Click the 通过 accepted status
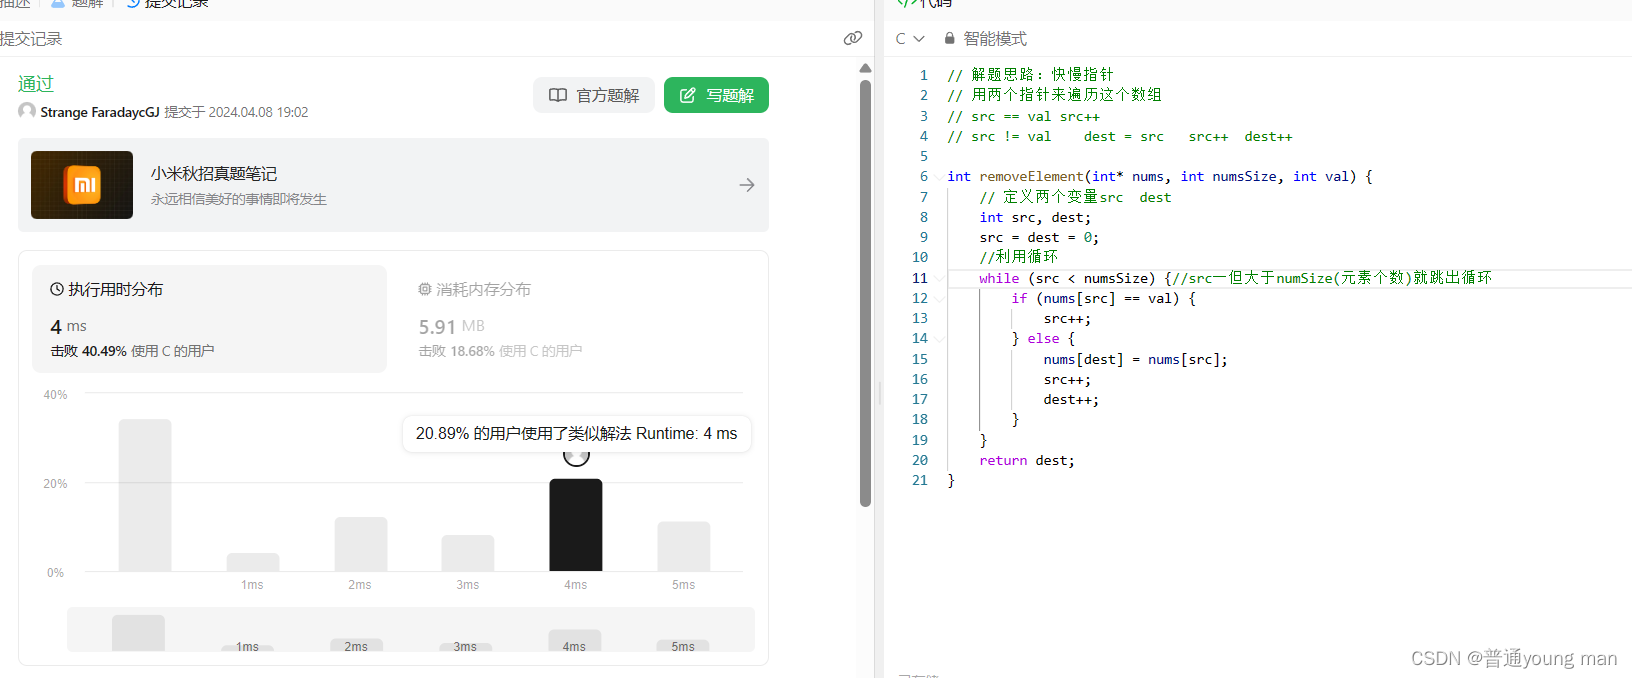1632x678 pixels. click(36, 84)
